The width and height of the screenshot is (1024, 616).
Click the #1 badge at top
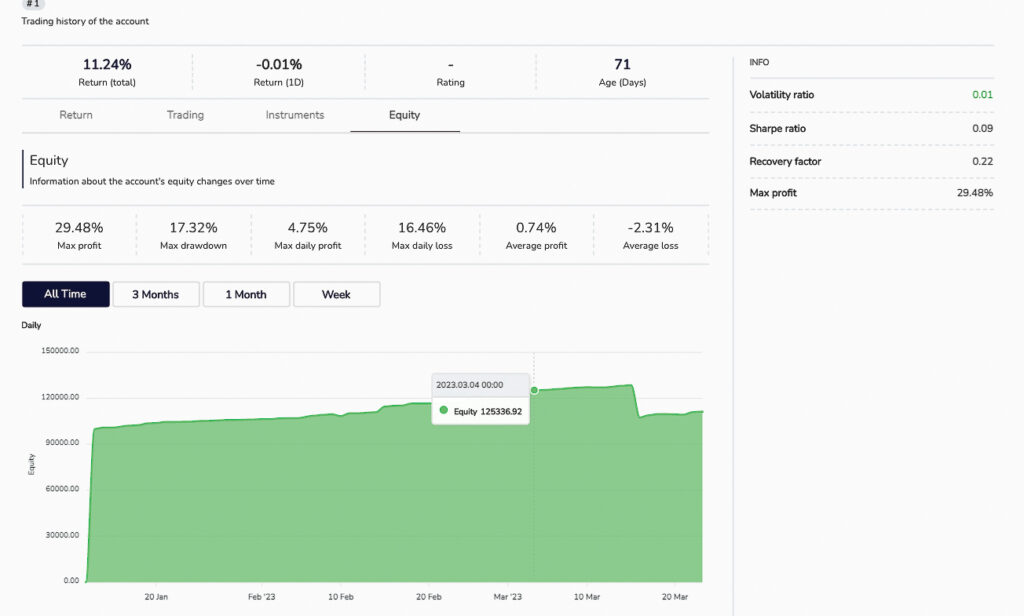(34, 4)
